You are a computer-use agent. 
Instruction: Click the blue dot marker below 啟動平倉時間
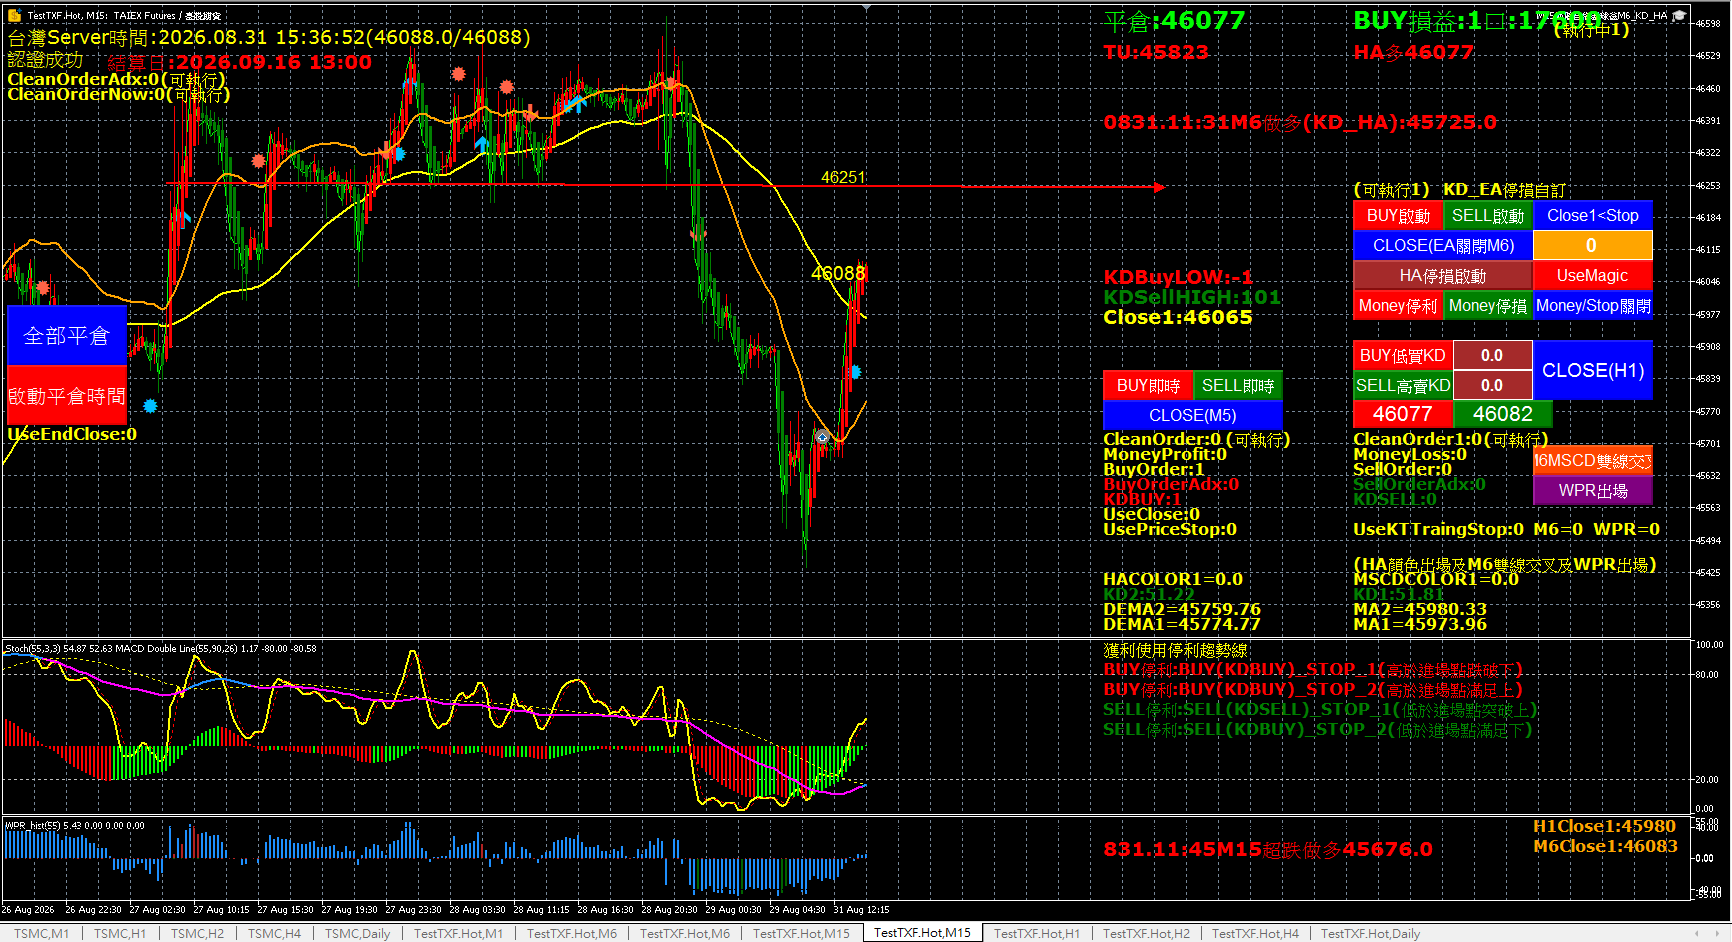(150, 406)
